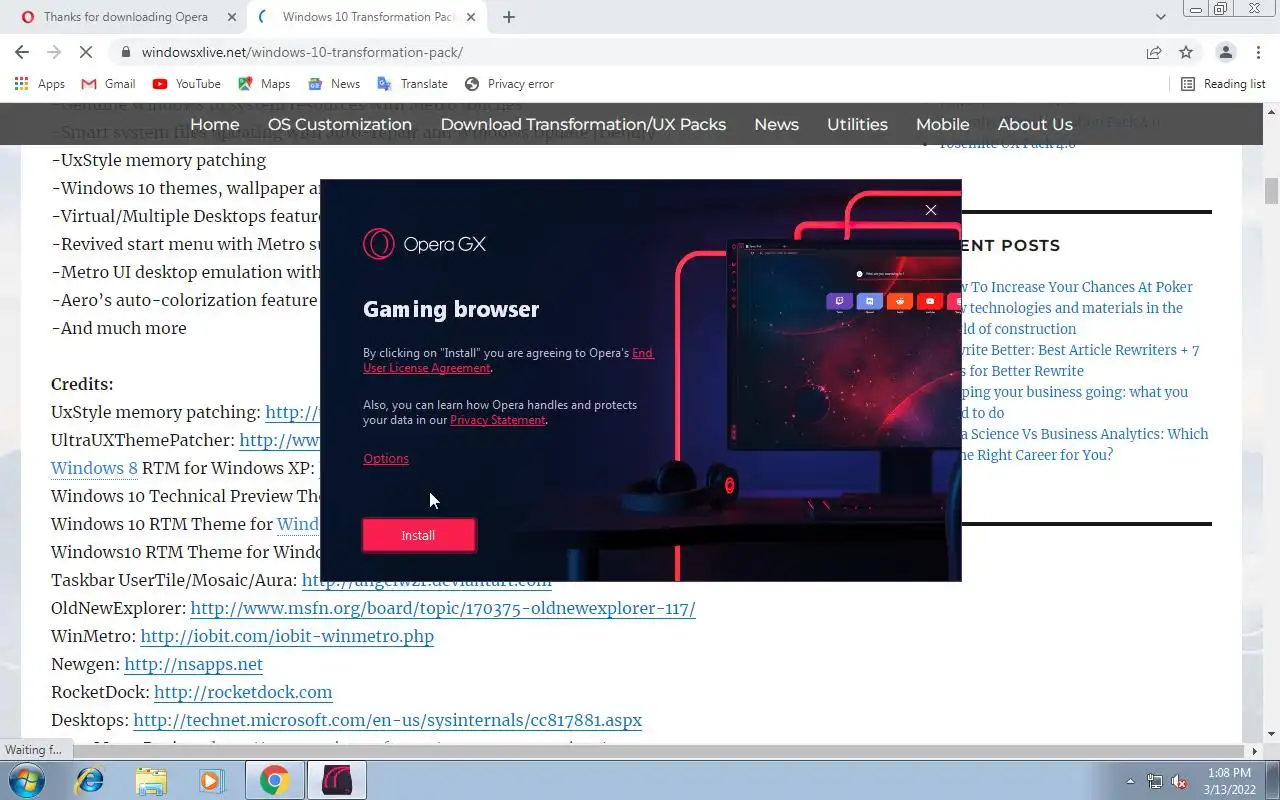Open the rocketdock.com link
This screenshot has height=800, width=1280.
(x=243, y=692)
